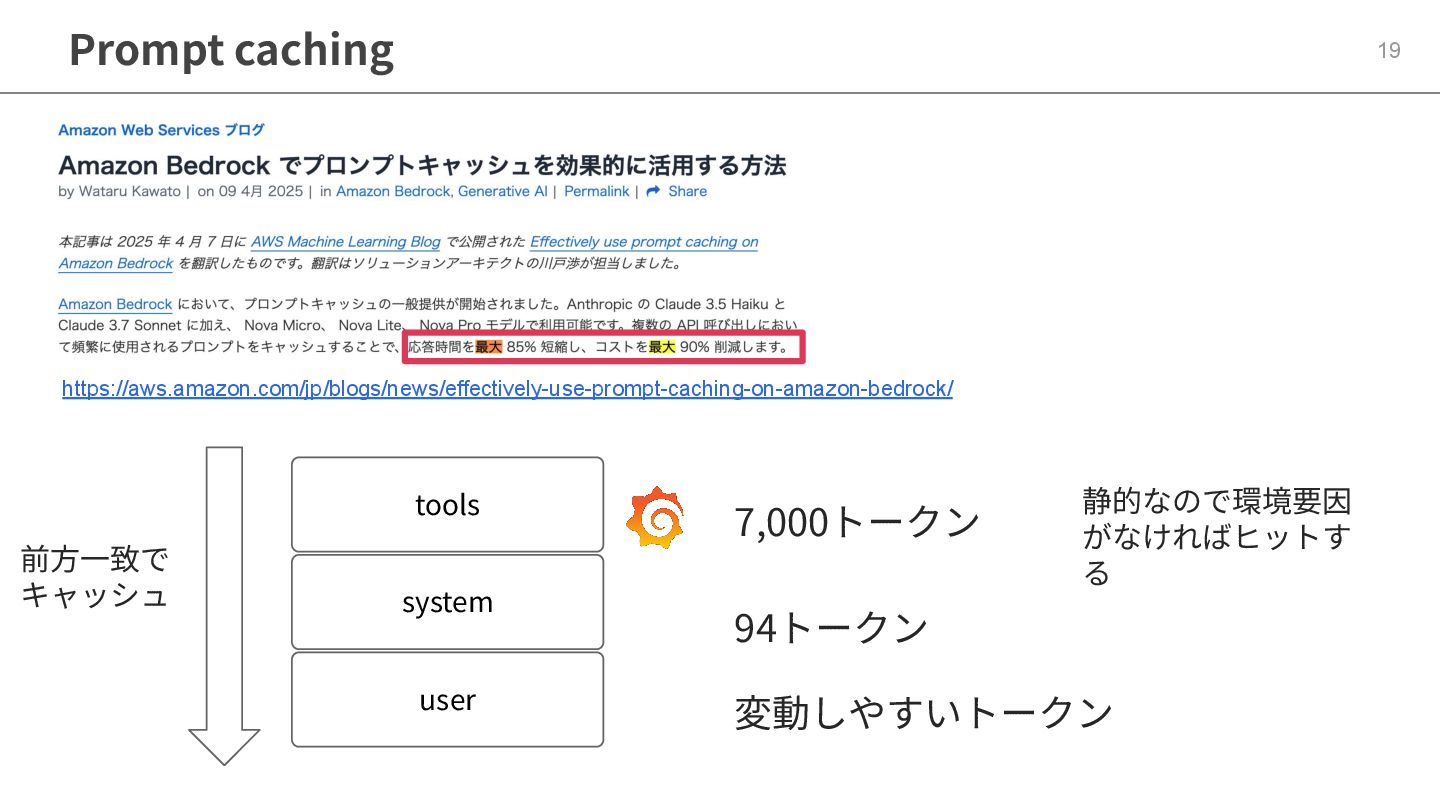
Task: Click the Amazon Bedrock category link in byline
Action: (394, 191)
